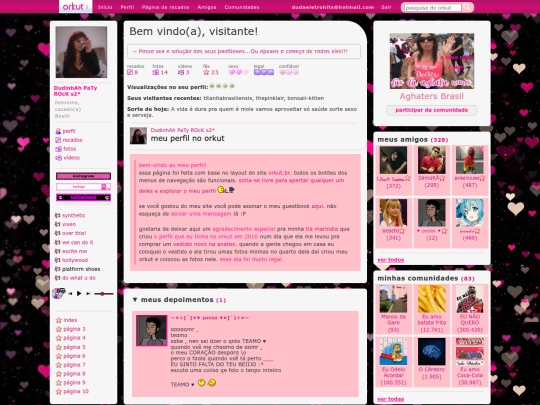Skip to previous track in player
Screen dimensions: 540x405
(70, 294)
